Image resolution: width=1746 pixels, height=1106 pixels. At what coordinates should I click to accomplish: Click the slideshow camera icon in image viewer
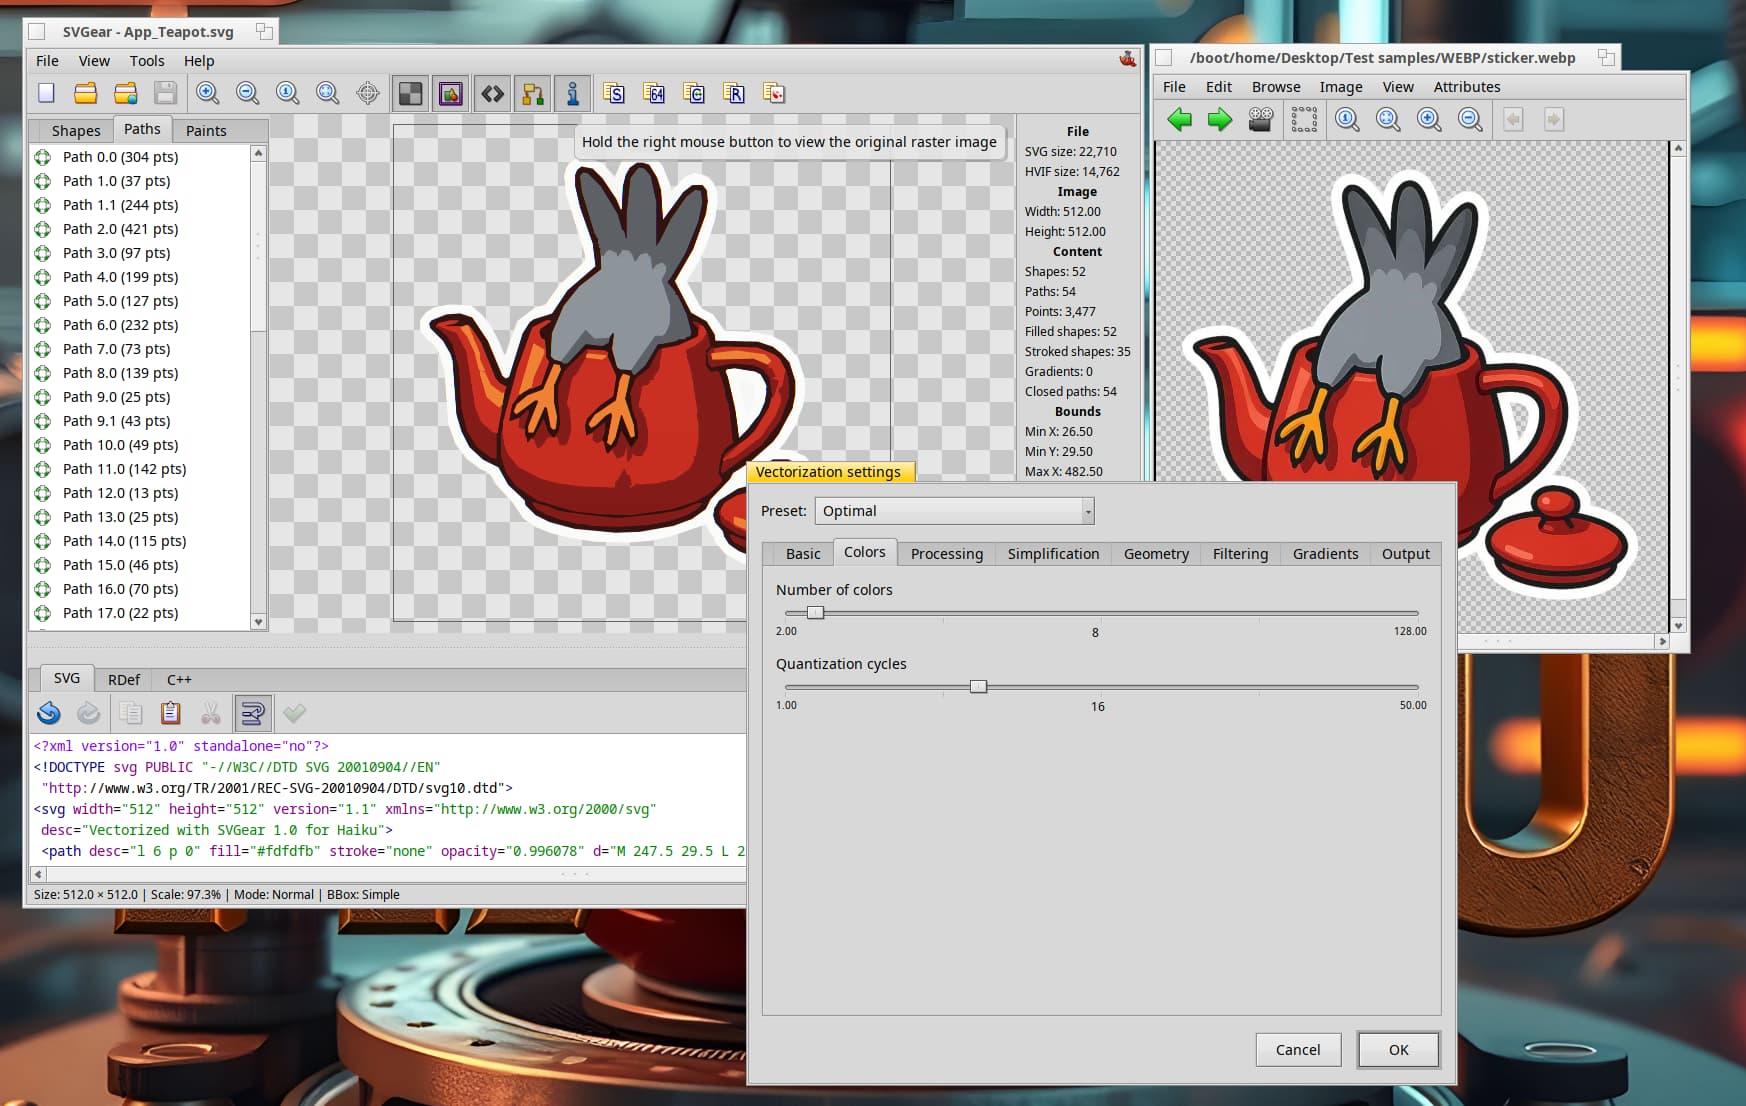coord(1261,120)
